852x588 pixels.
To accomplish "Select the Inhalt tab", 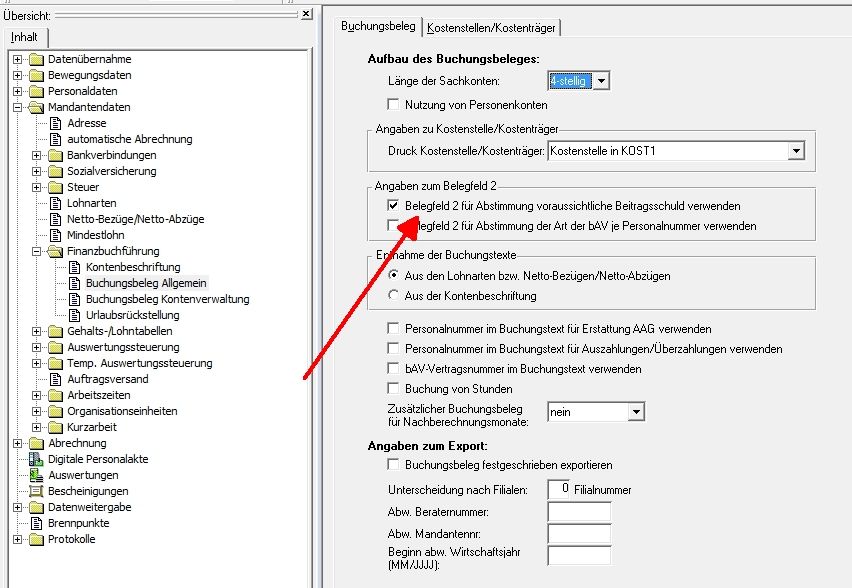I will tap(25, 37).
